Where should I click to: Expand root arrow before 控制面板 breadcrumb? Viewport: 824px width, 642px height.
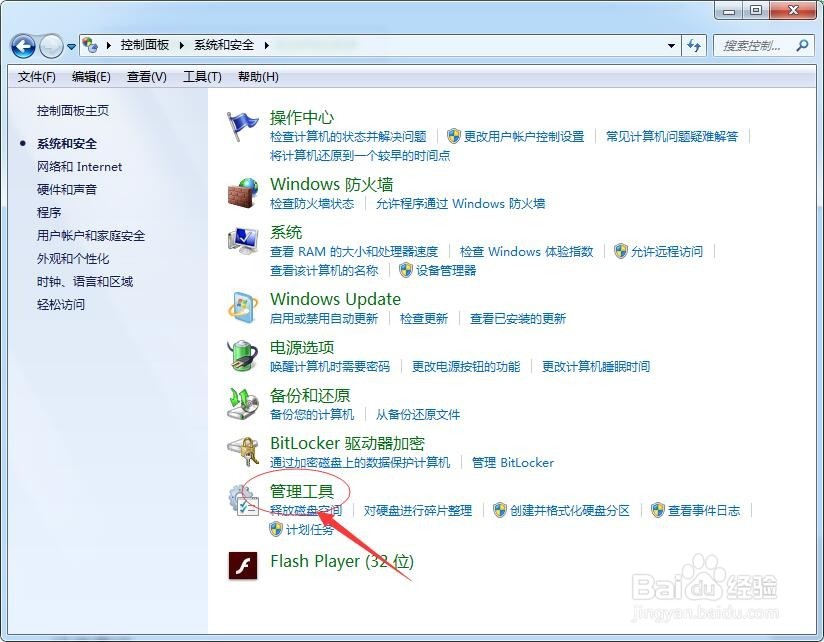coord(108,46)
